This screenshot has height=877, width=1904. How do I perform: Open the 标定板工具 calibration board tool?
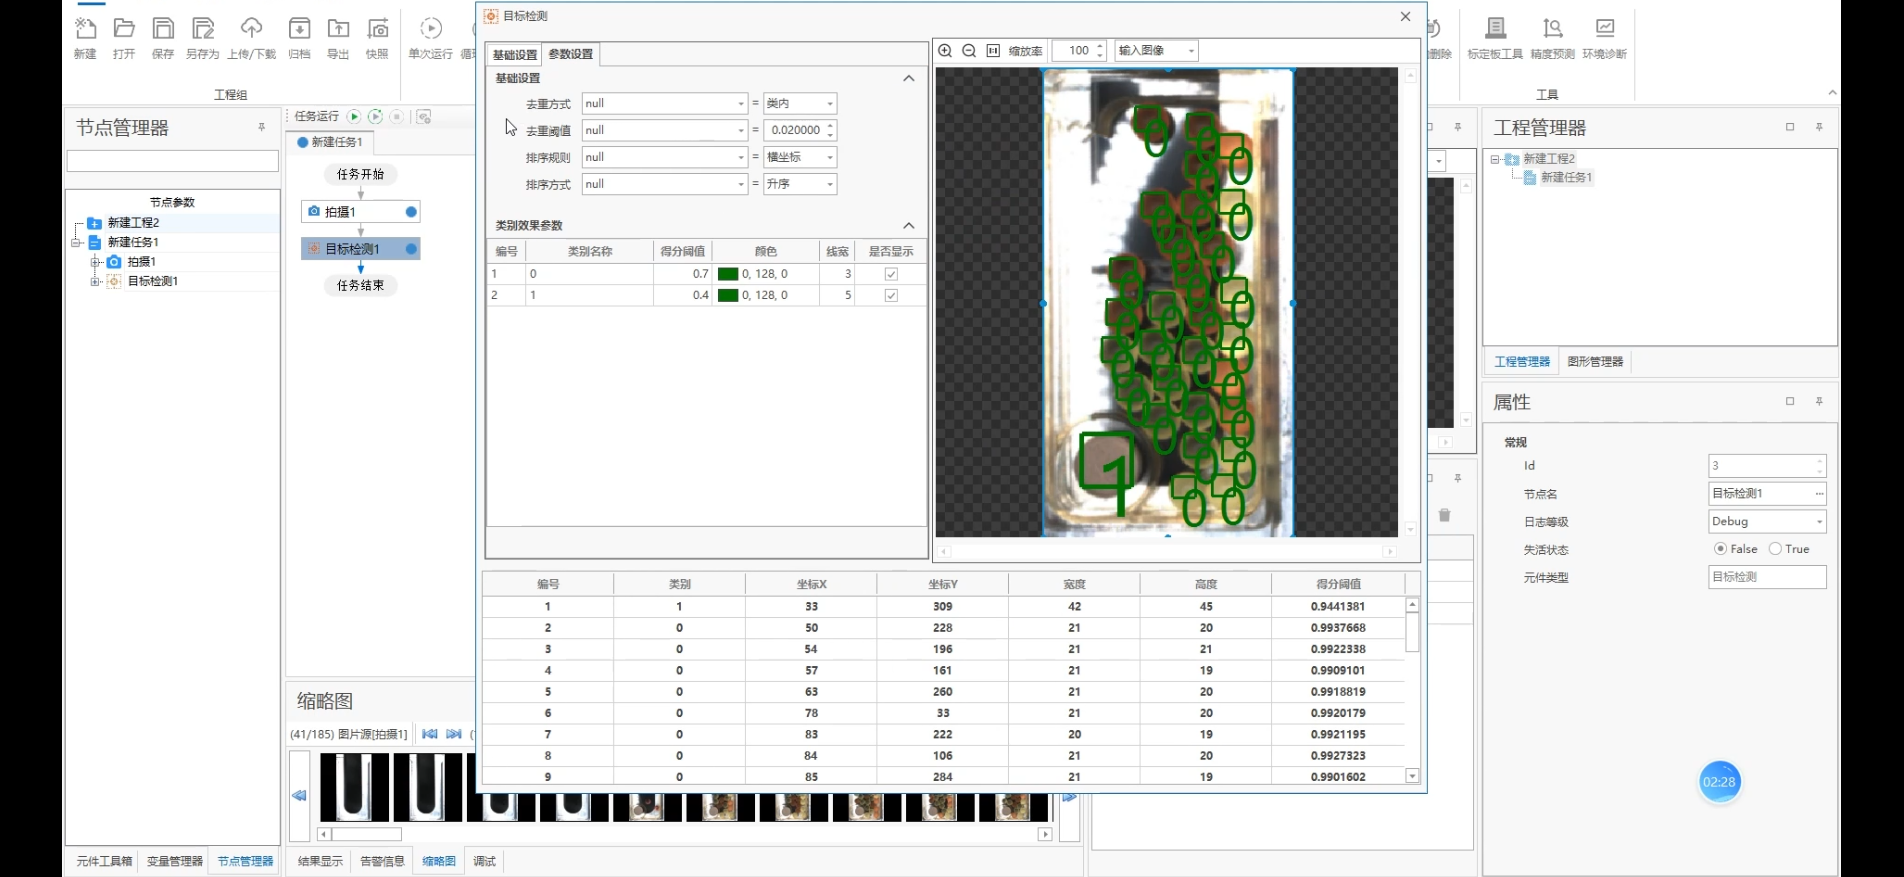pyautogui.click(x=1495, y=28)
